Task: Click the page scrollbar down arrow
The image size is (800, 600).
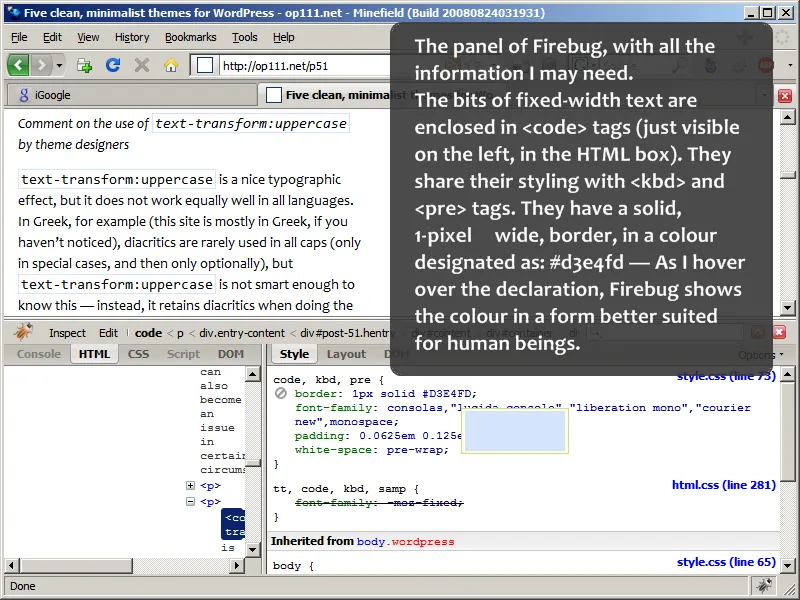Action: (788, 308)
